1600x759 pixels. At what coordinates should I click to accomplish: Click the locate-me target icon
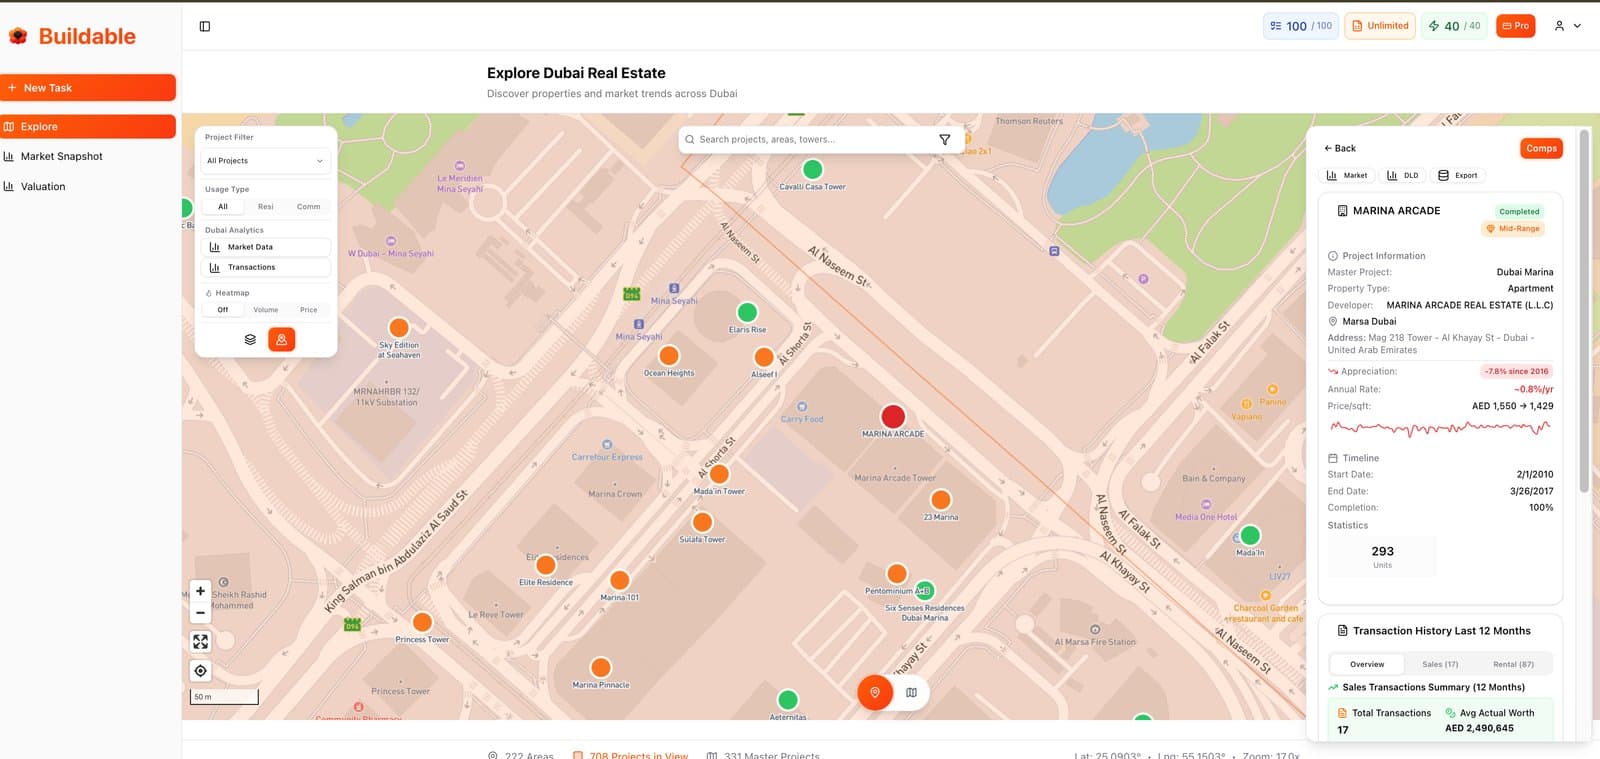pyautogui.click(x=200, y=671)
